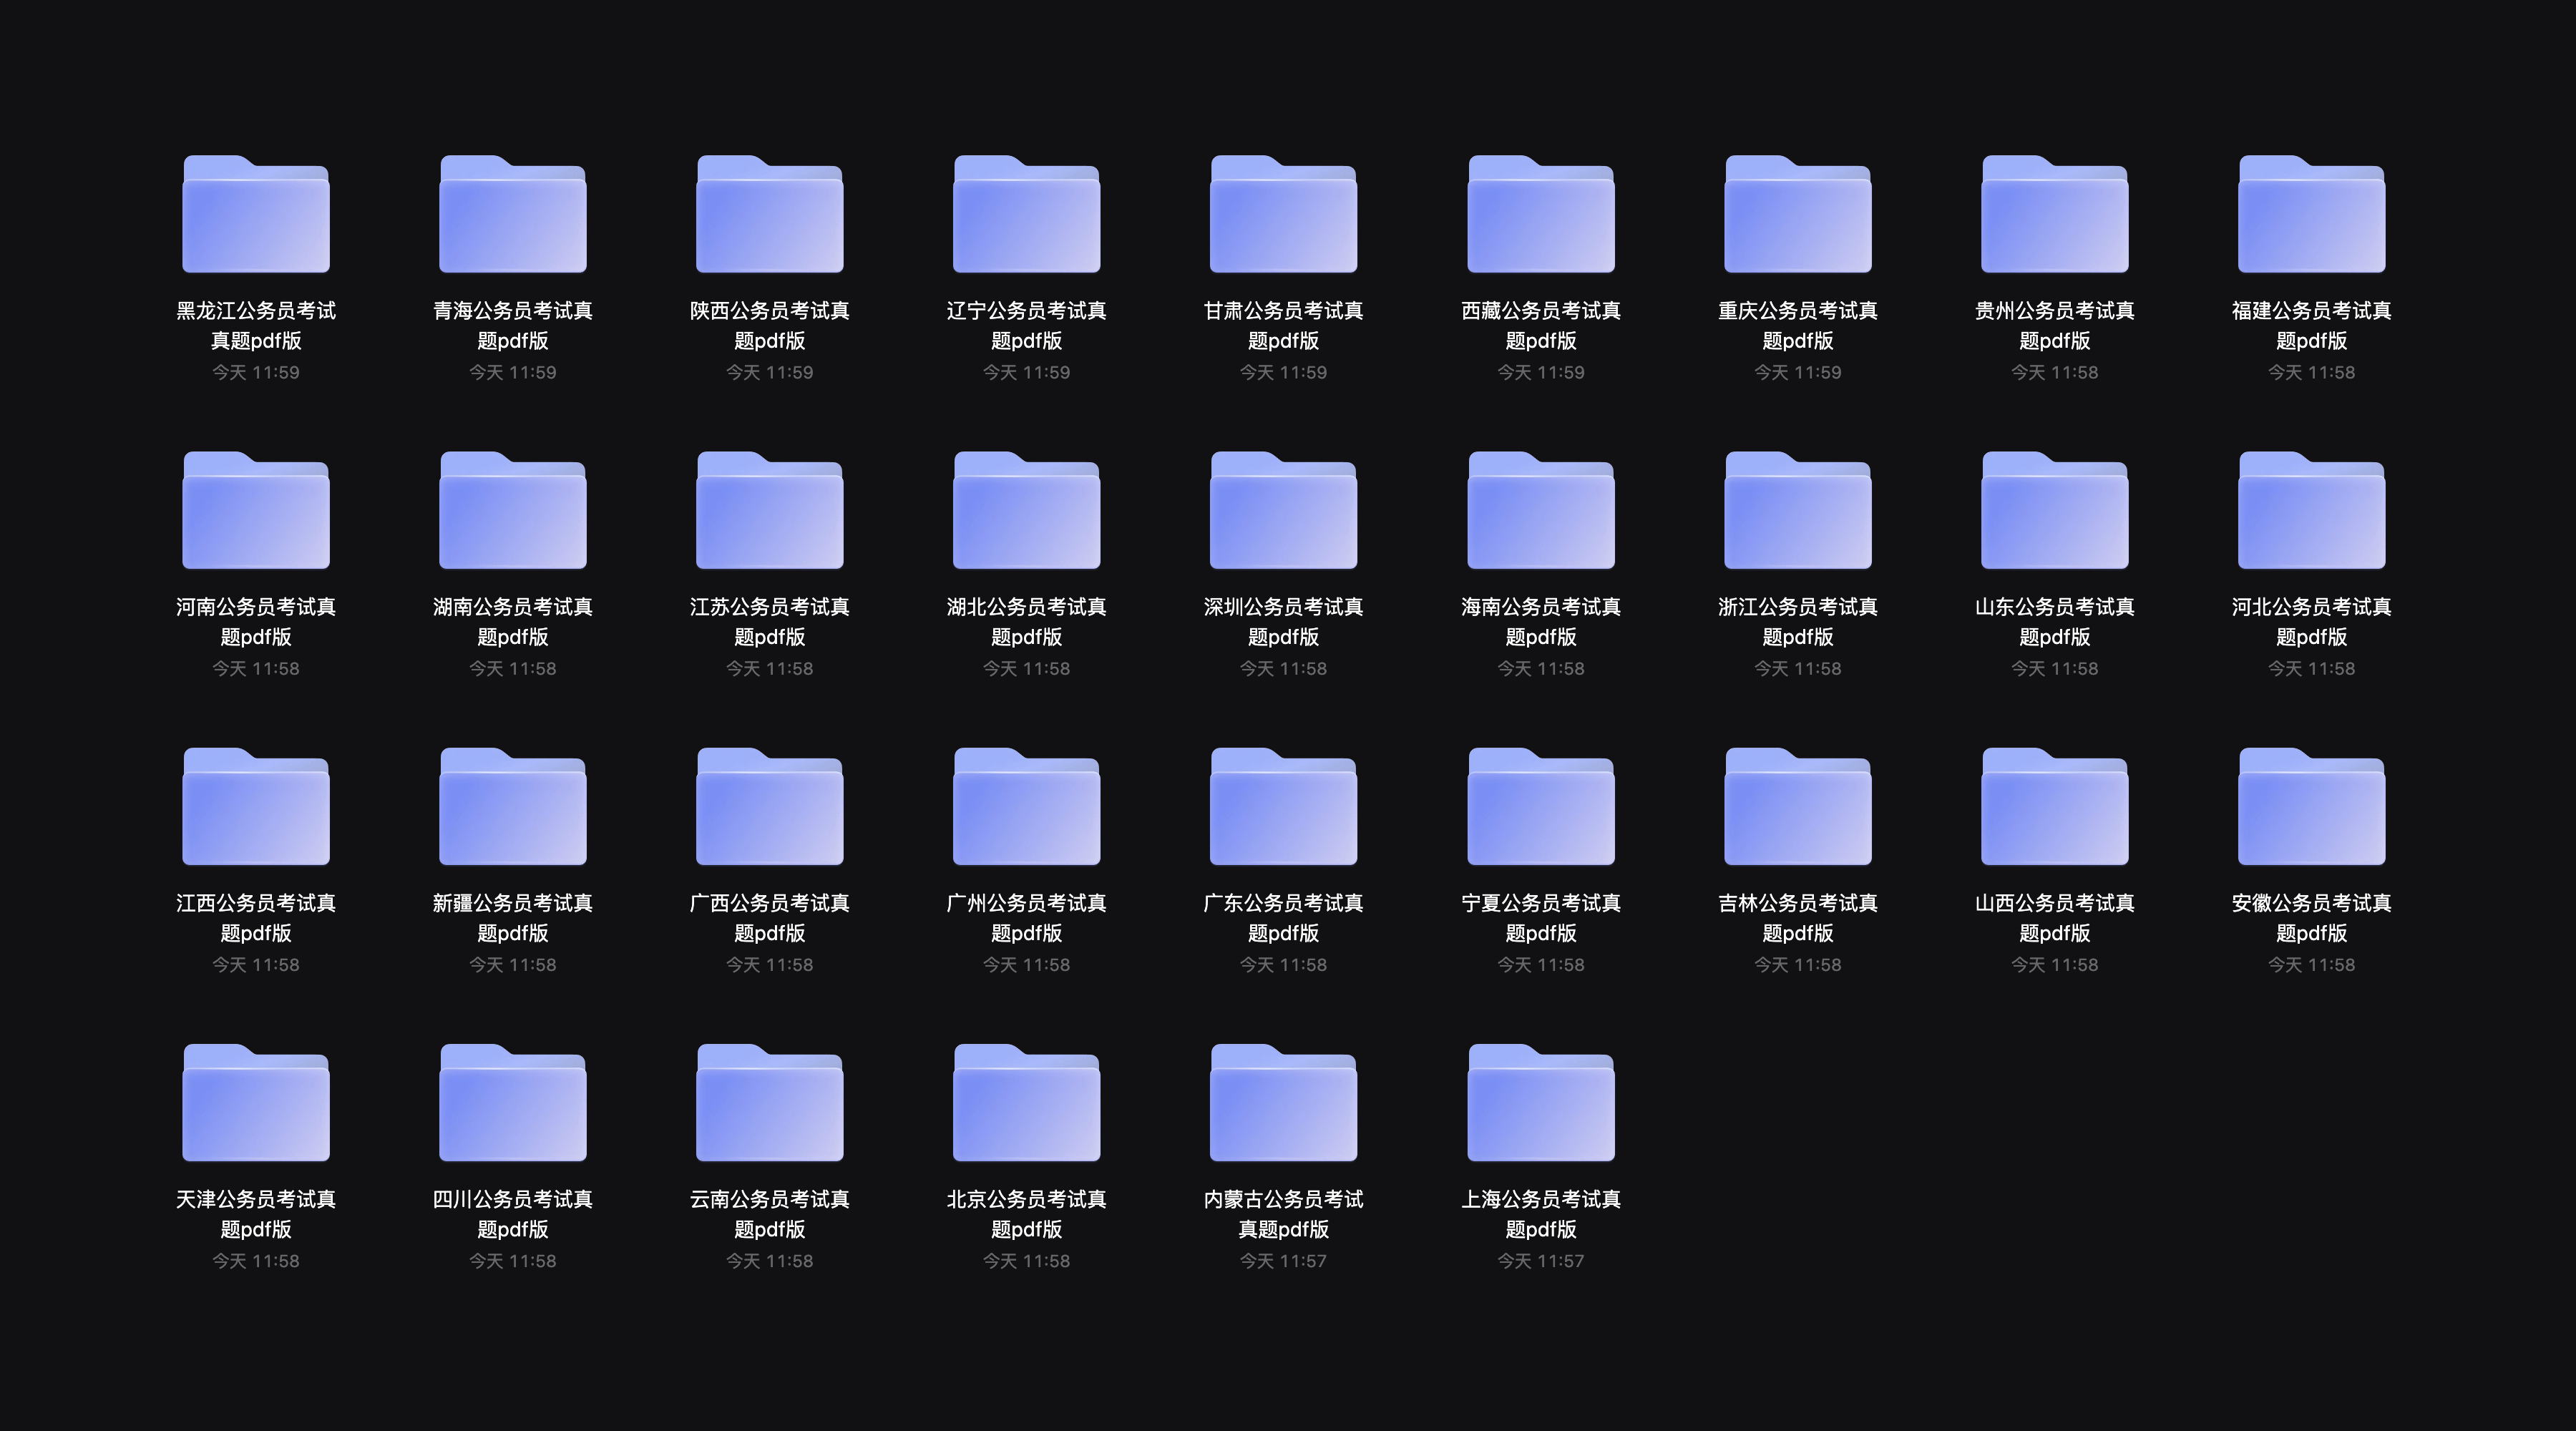Click the file name text 新疆公务员考试真题pdf版

coord(513,917)
